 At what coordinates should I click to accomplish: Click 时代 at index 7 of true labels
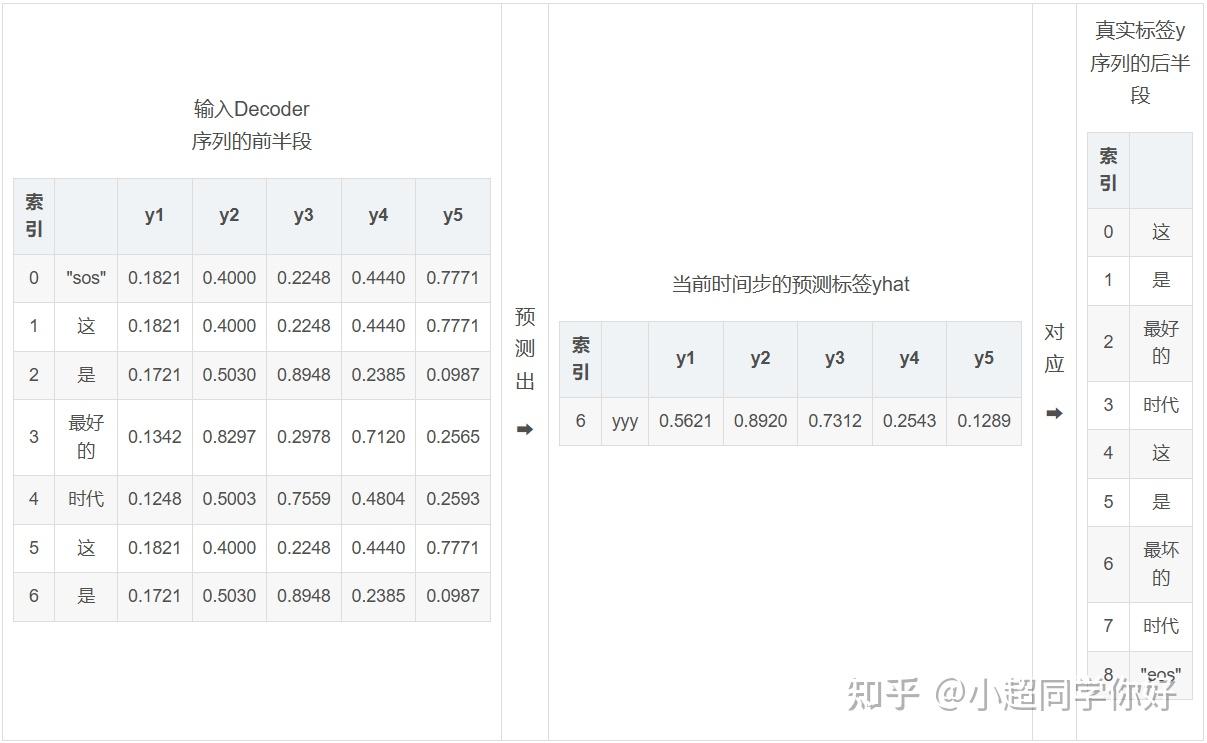(x=1161, y=626)
